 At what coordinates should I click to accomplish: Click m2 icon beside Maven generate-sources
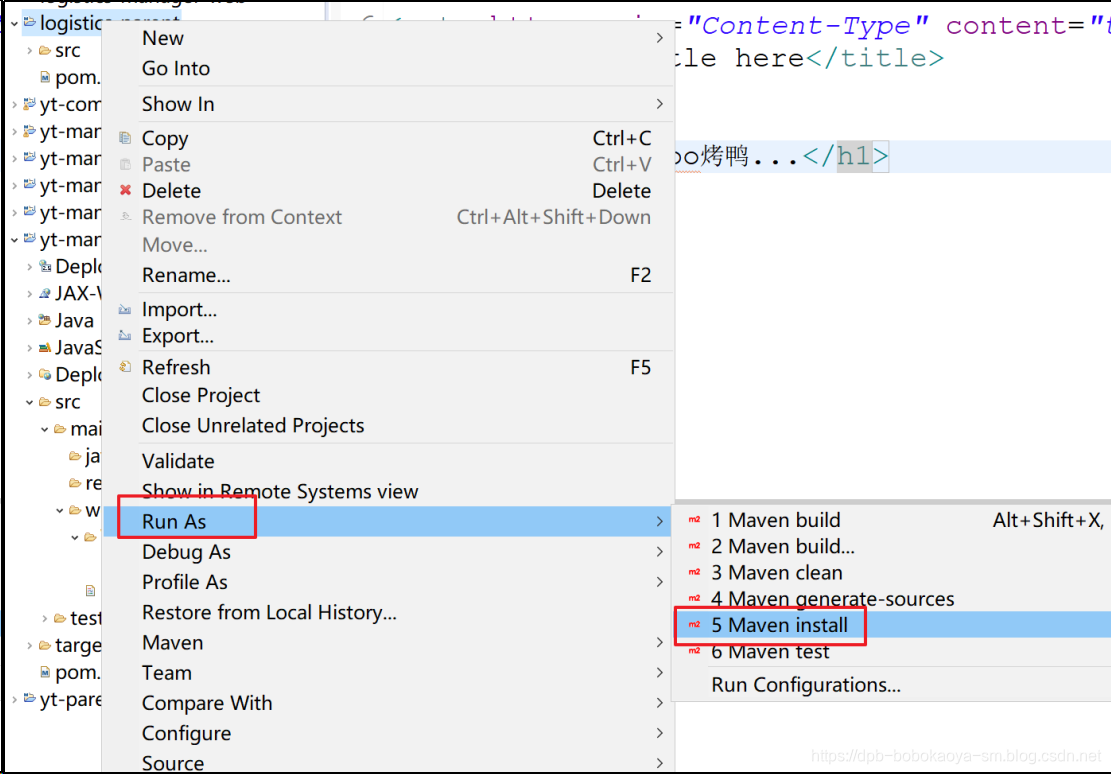pos(694,598)
